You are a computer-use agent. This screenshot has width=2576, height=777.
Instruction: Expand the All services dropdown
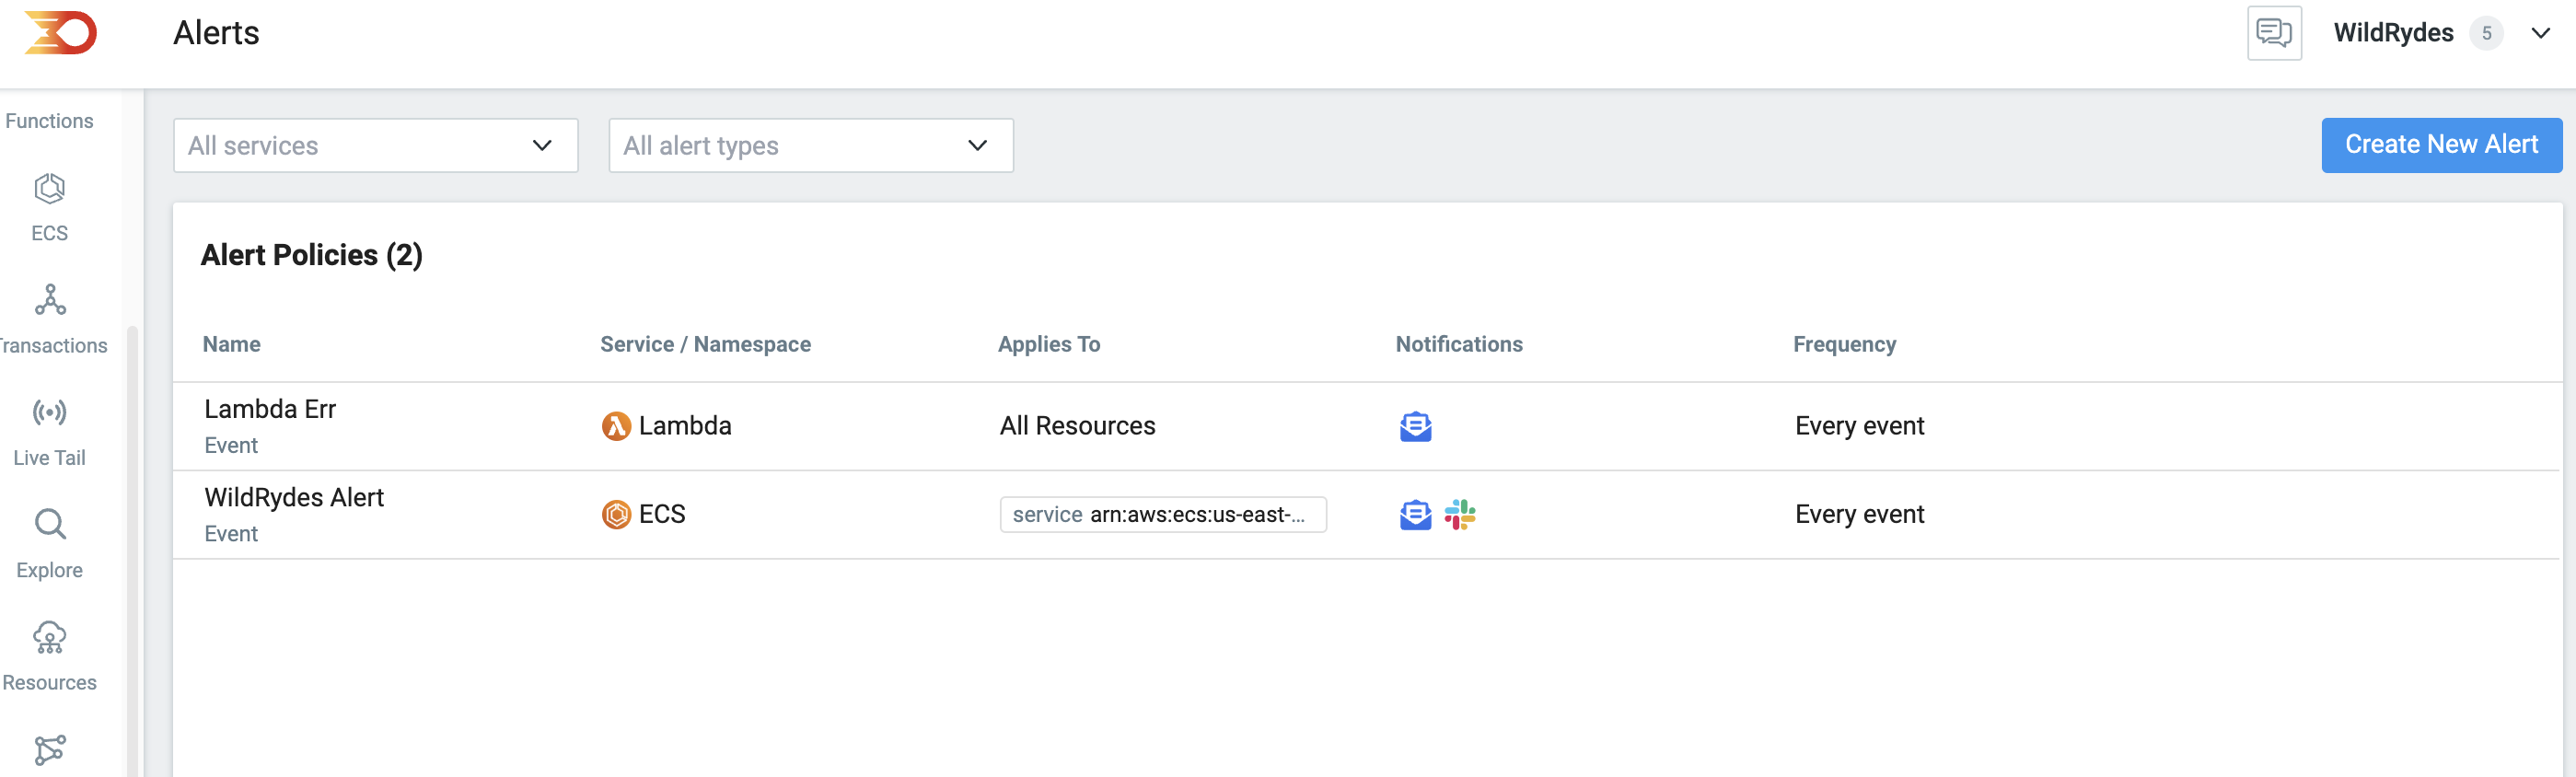[375, 146]
